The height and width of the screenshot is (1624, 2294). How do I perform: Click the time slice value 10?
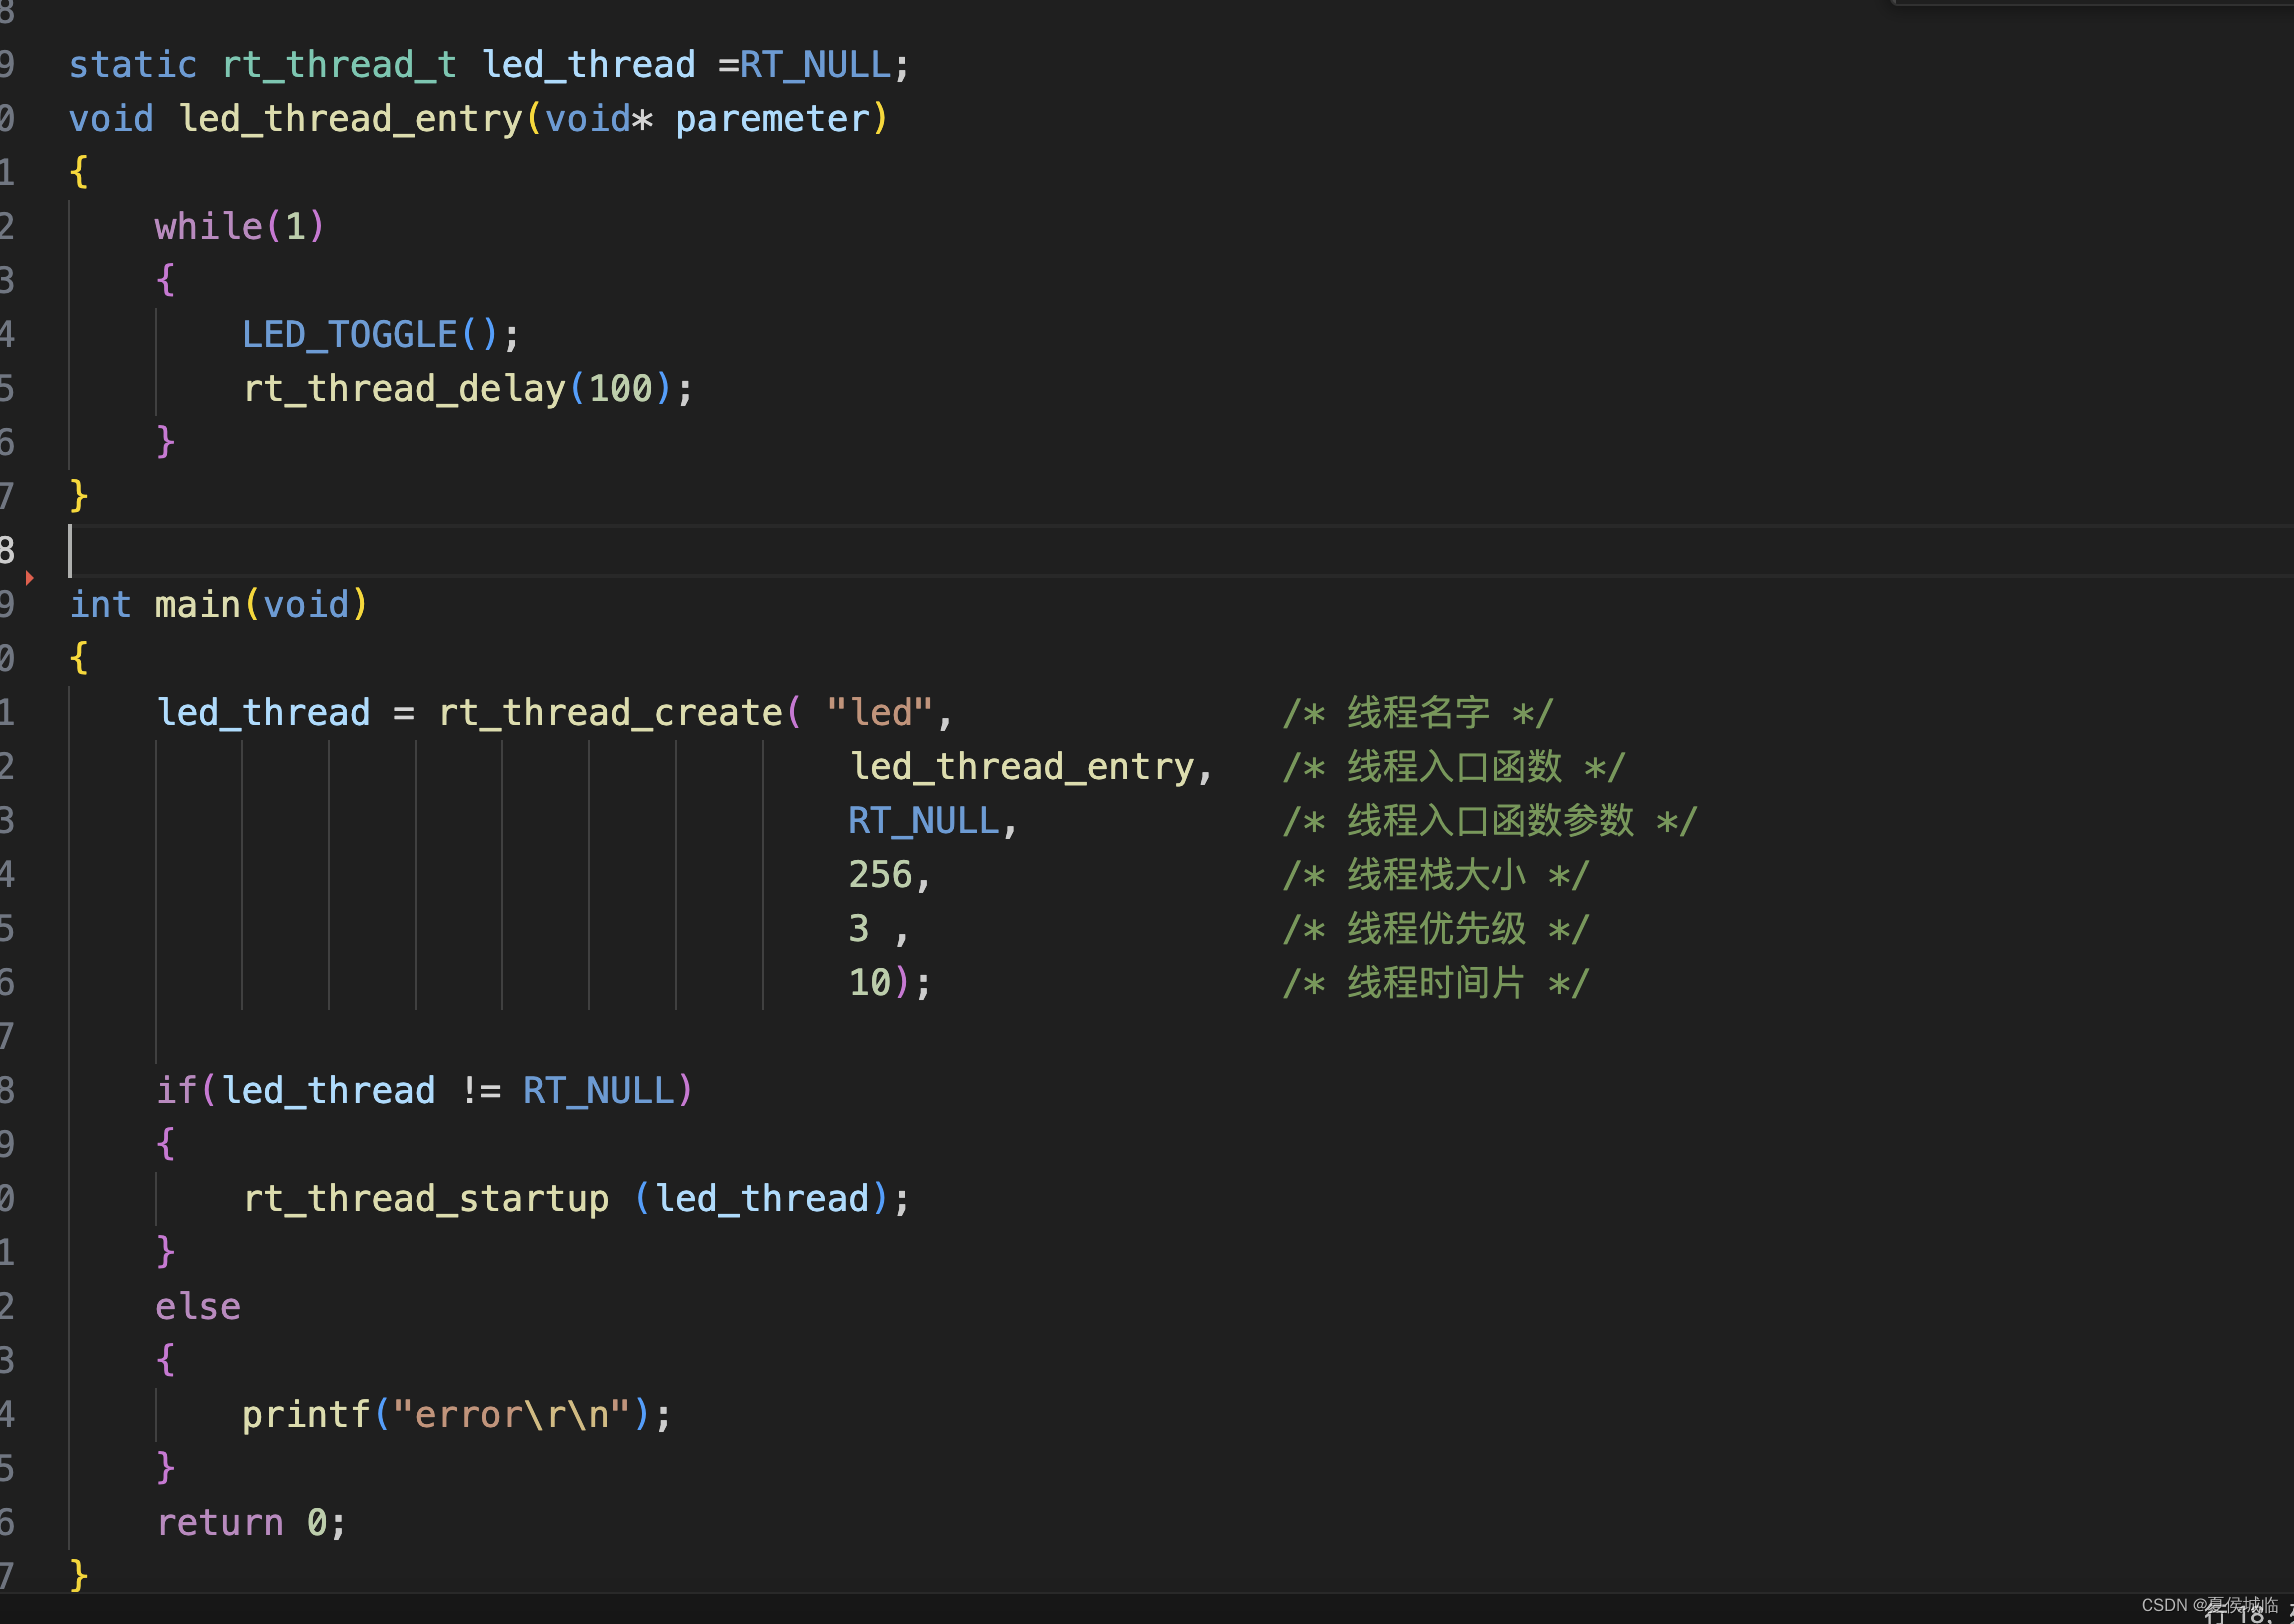pos(870,983)
